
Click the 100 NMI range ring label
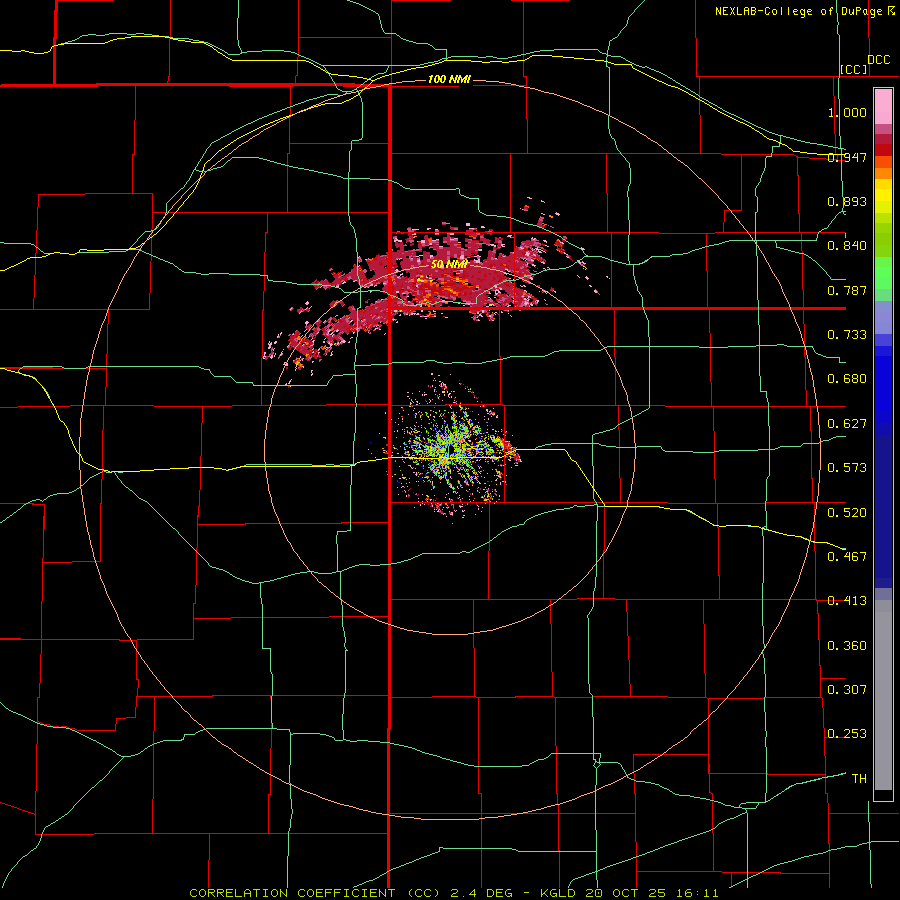(x=449, y=79)
